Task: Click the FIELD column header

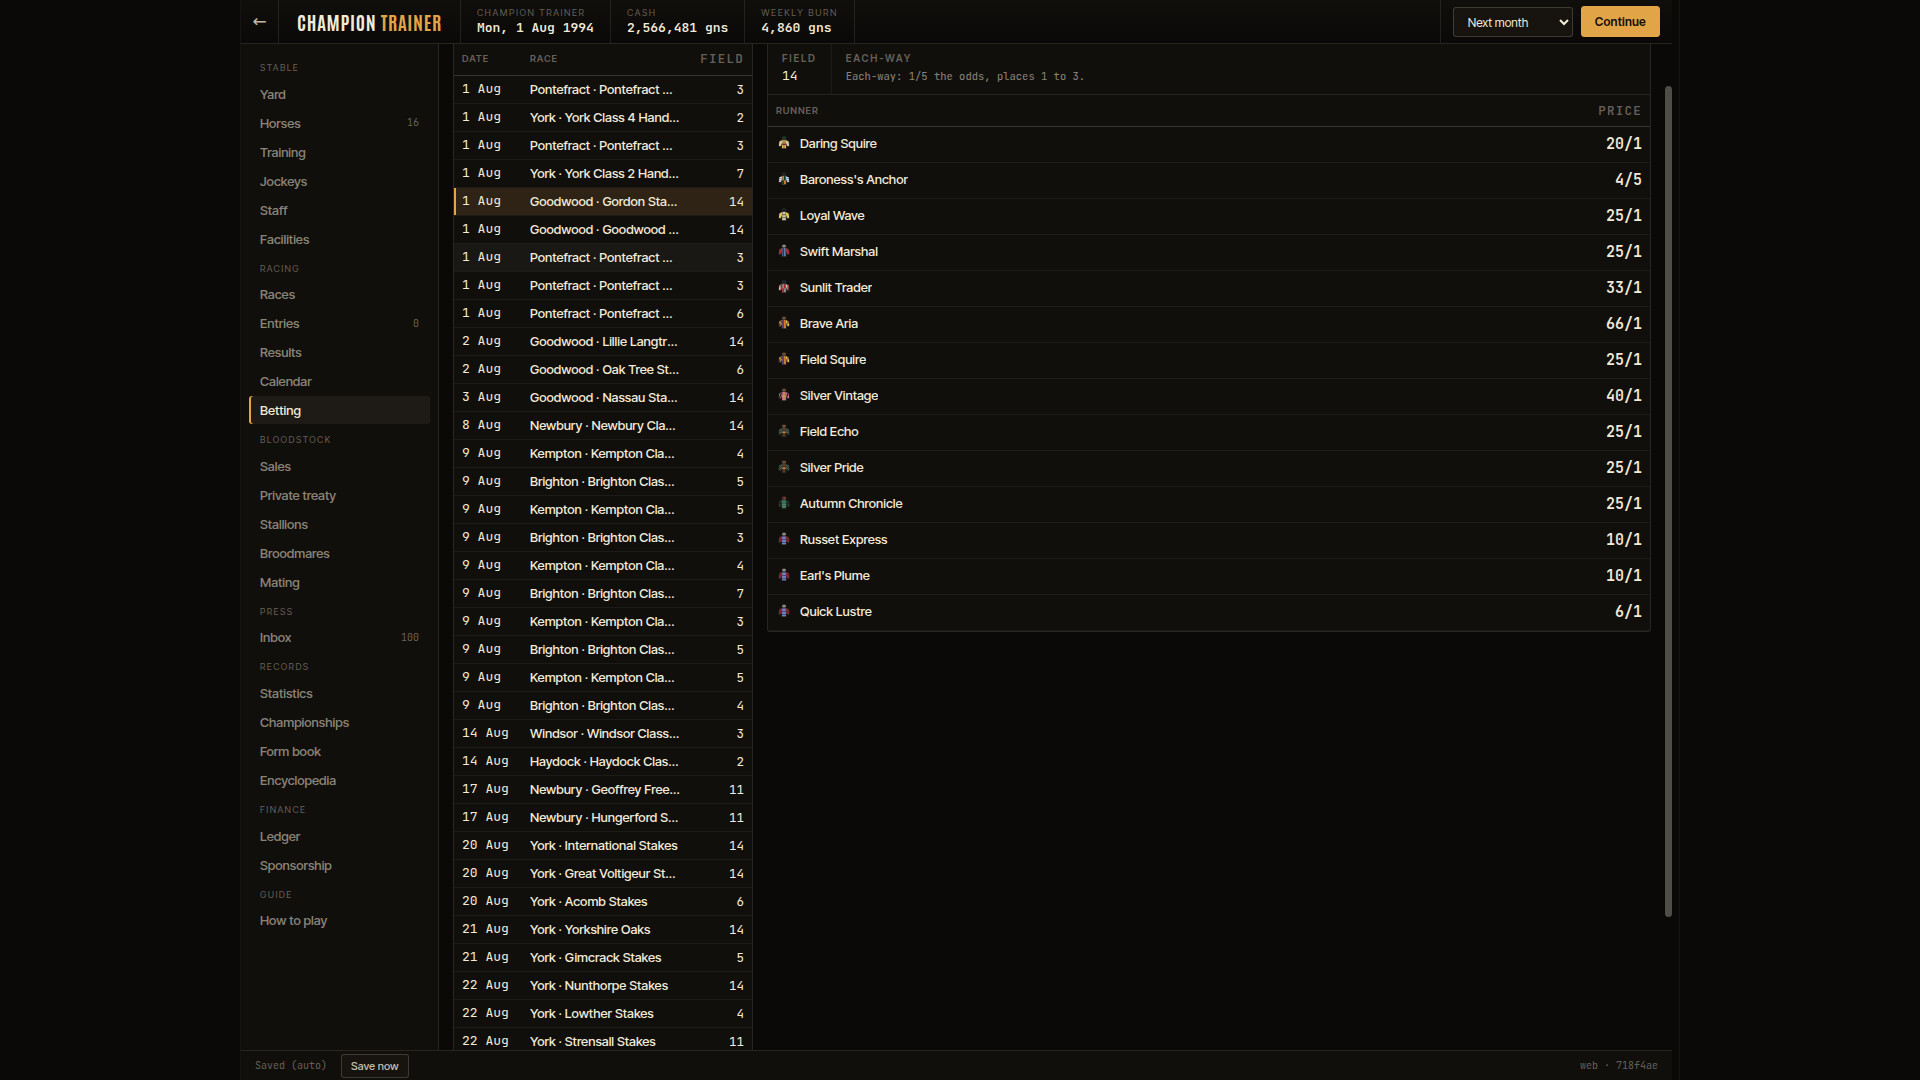Action: (x=721, y=59)
